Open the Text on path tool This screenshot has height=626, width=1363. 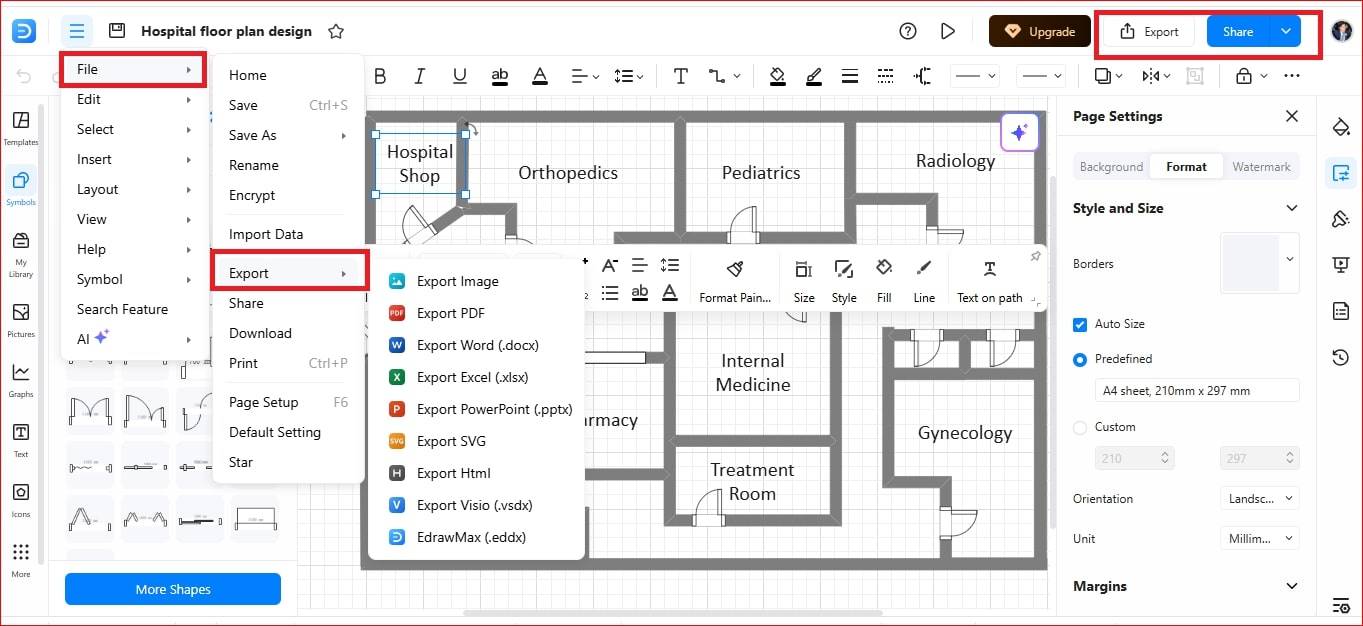coord(989,280)
